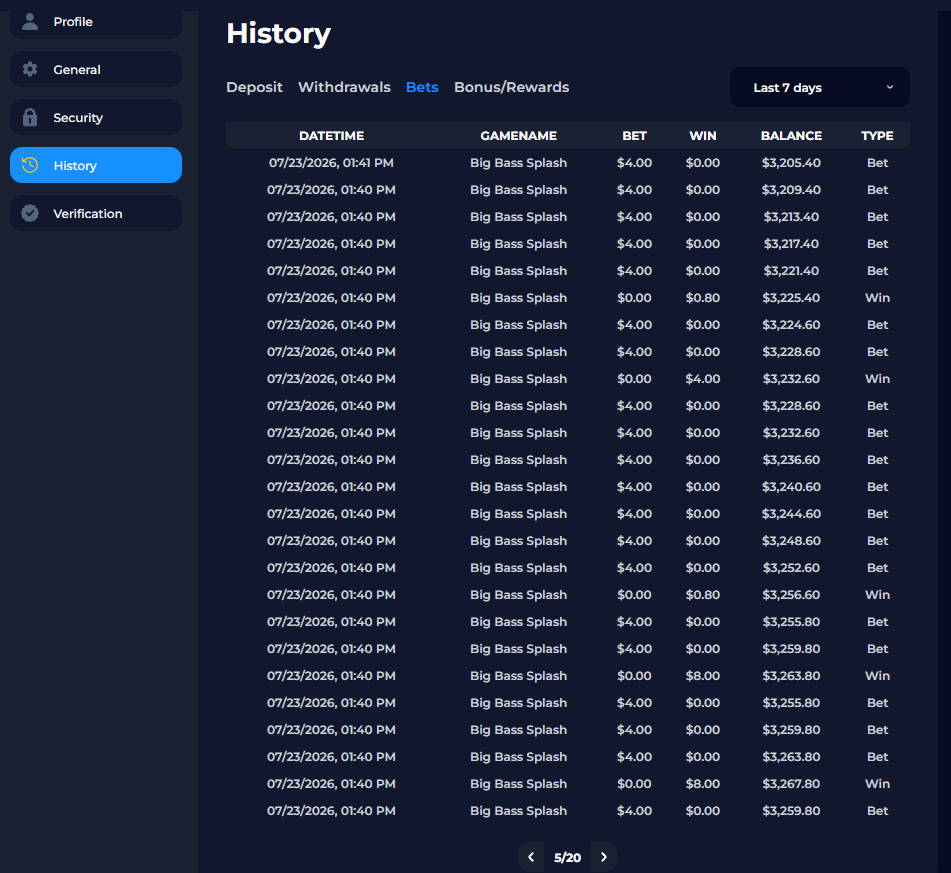Select the History sidebar item
This screenshot has width=951, height=873.
coord(96,165)
